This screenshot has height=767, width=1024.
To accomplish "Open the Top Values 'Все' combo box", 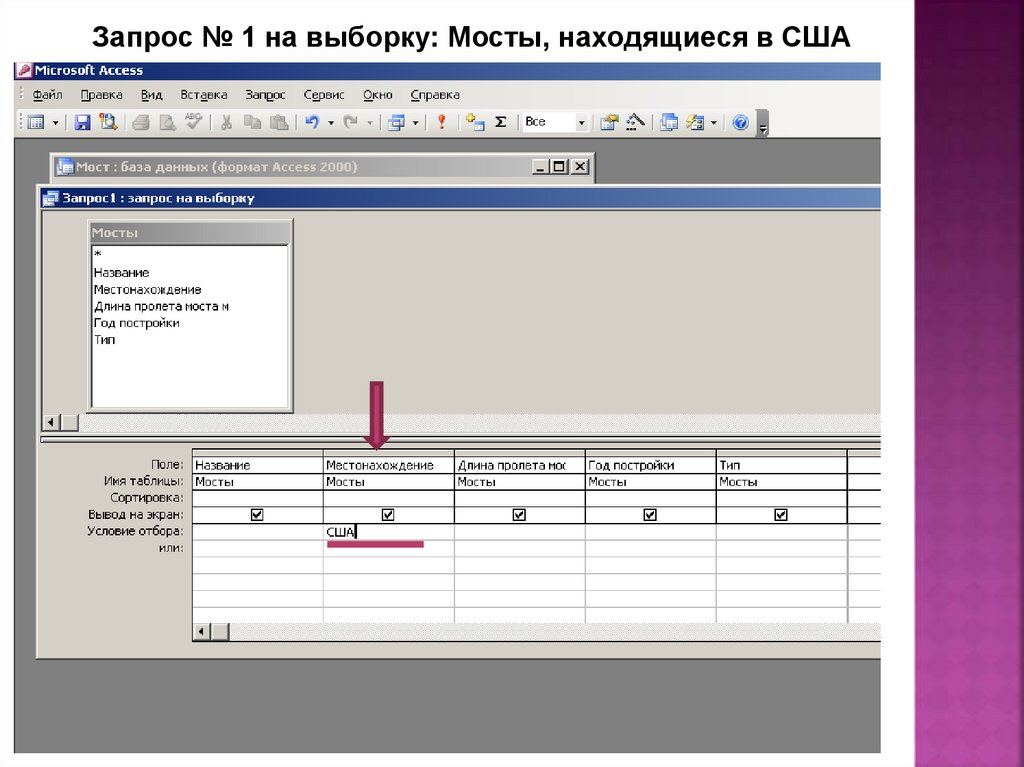I will coord(555,122).
